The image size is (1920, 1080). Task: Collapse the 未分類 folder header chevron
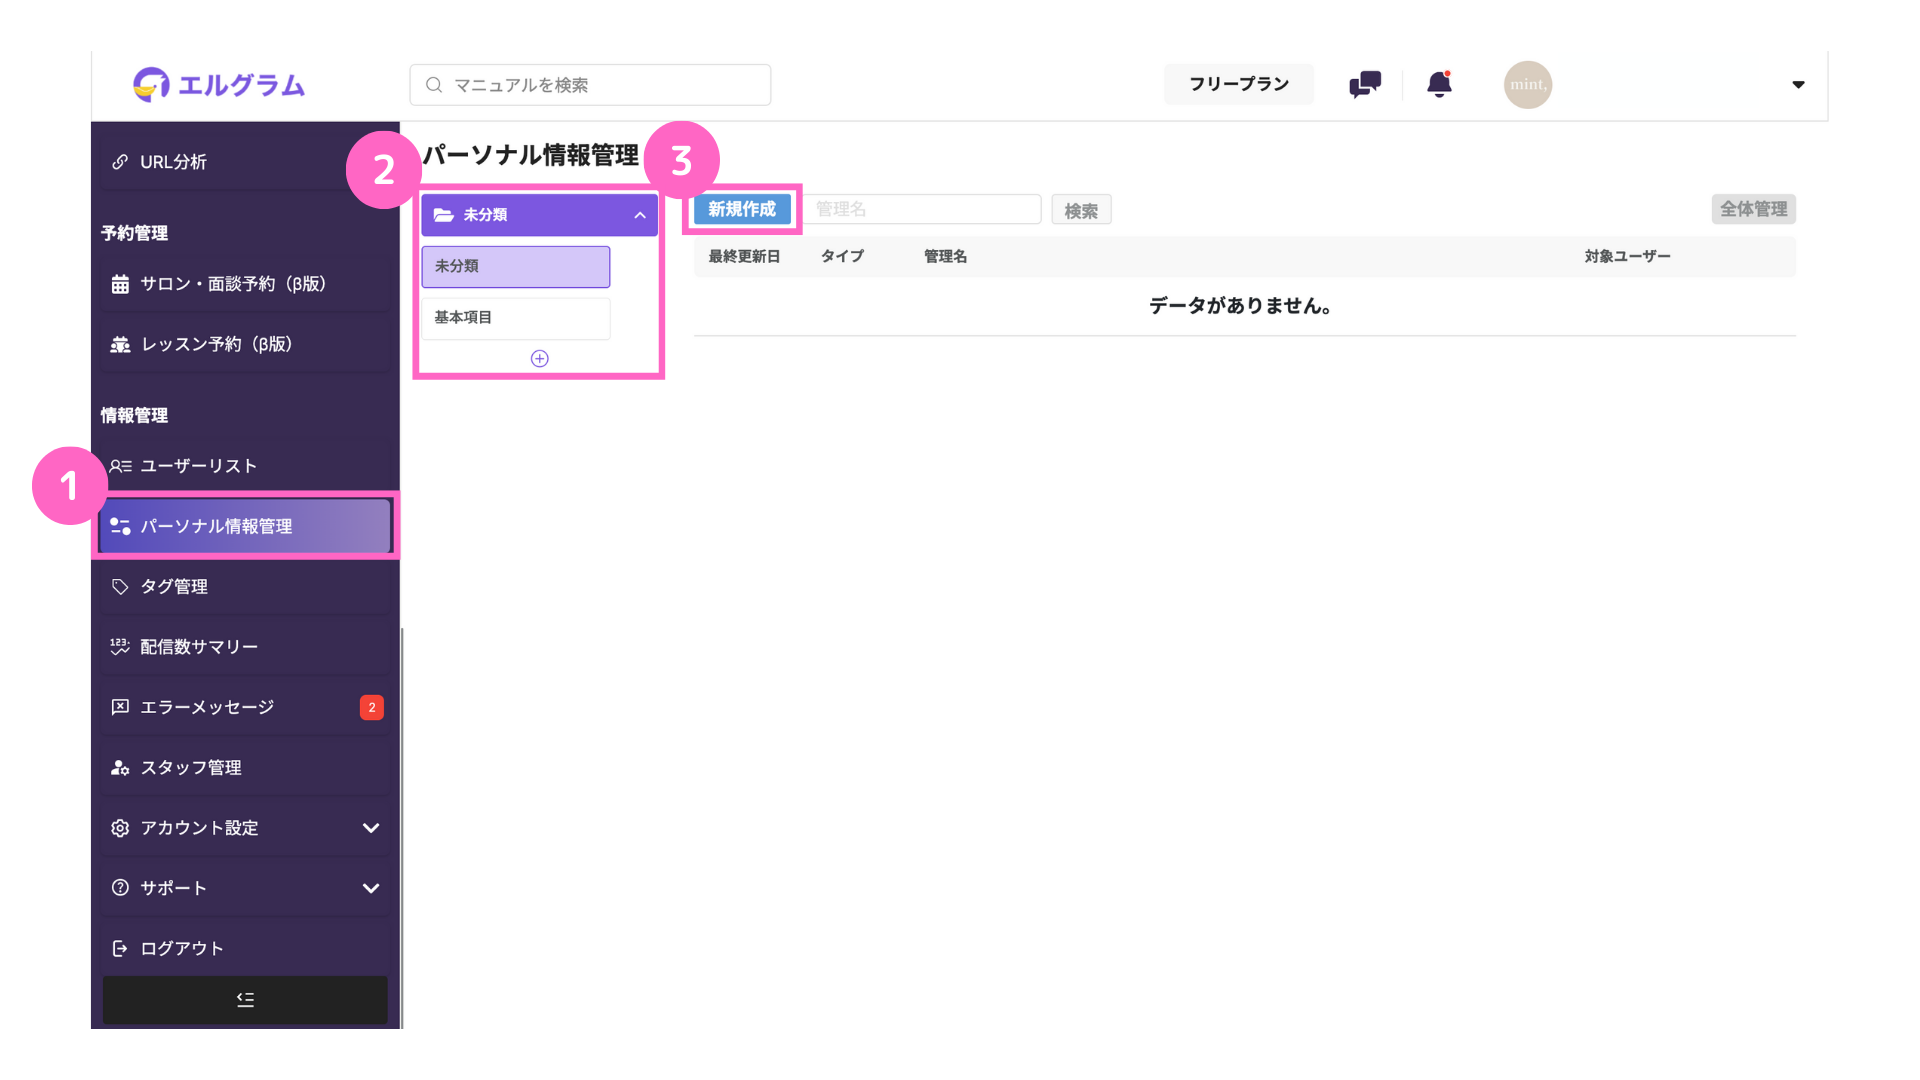pyautogui.click(x=640, y=215)
